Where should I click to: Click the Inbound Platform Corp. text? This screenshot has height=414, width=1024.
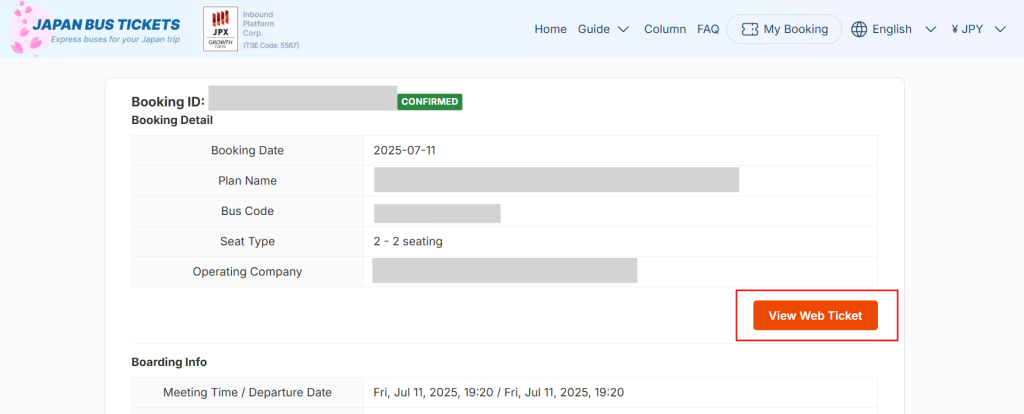260,23
